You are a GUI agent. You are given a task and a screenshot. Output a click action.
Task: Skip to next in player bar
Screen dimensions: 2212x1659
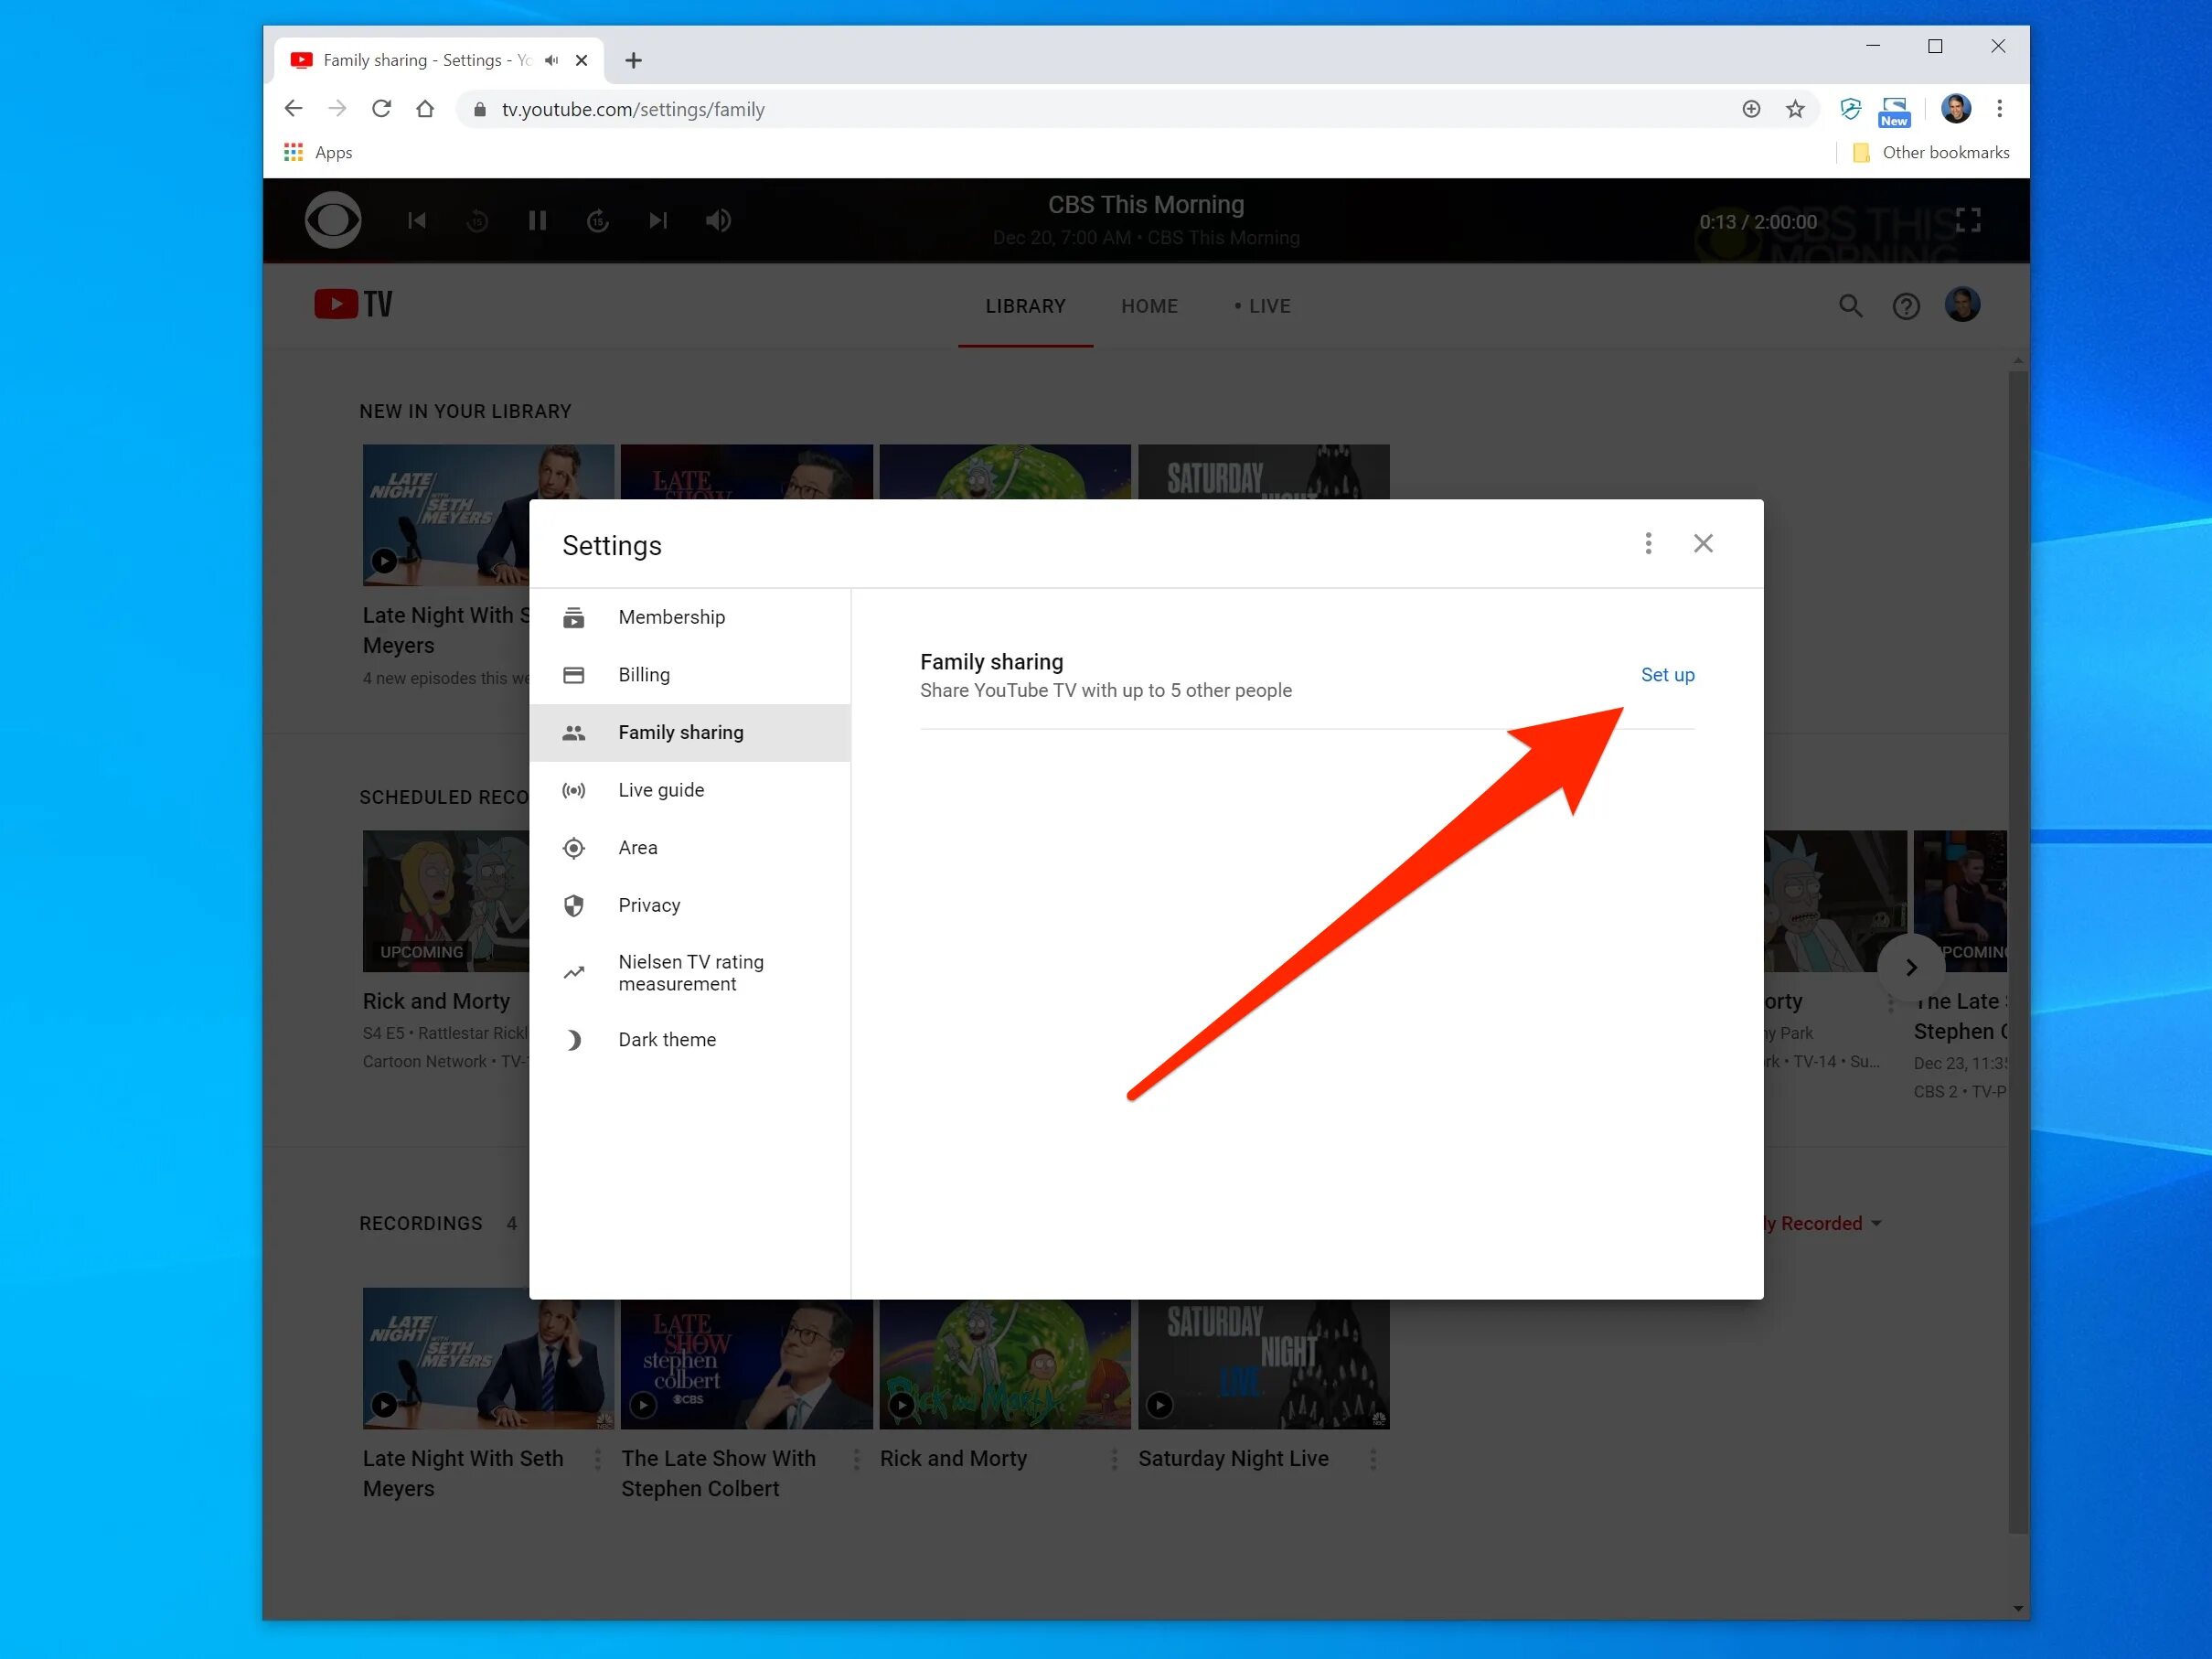[x=658, y=220]
